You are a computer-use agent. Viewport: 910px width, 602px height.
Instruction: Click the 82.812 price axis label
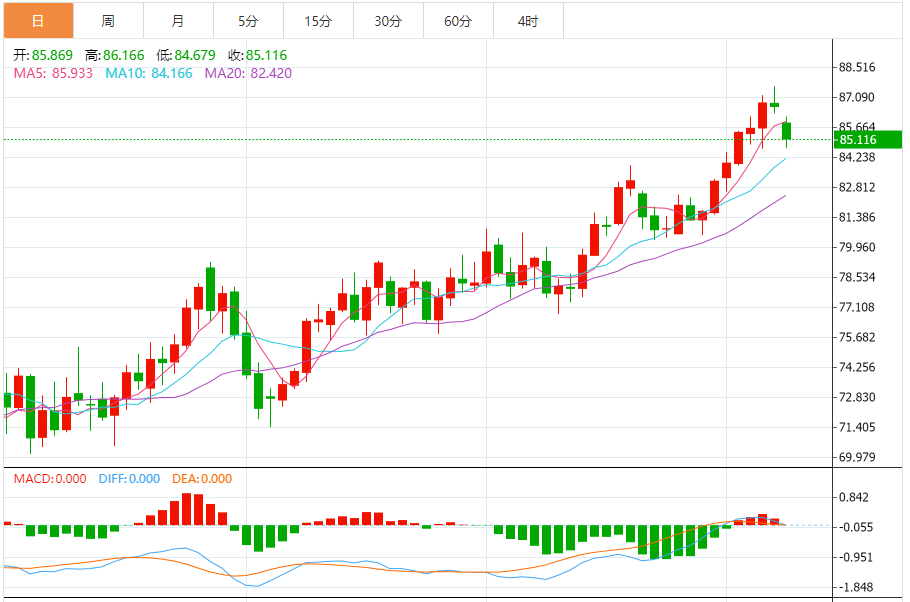[x=857, y=188]
